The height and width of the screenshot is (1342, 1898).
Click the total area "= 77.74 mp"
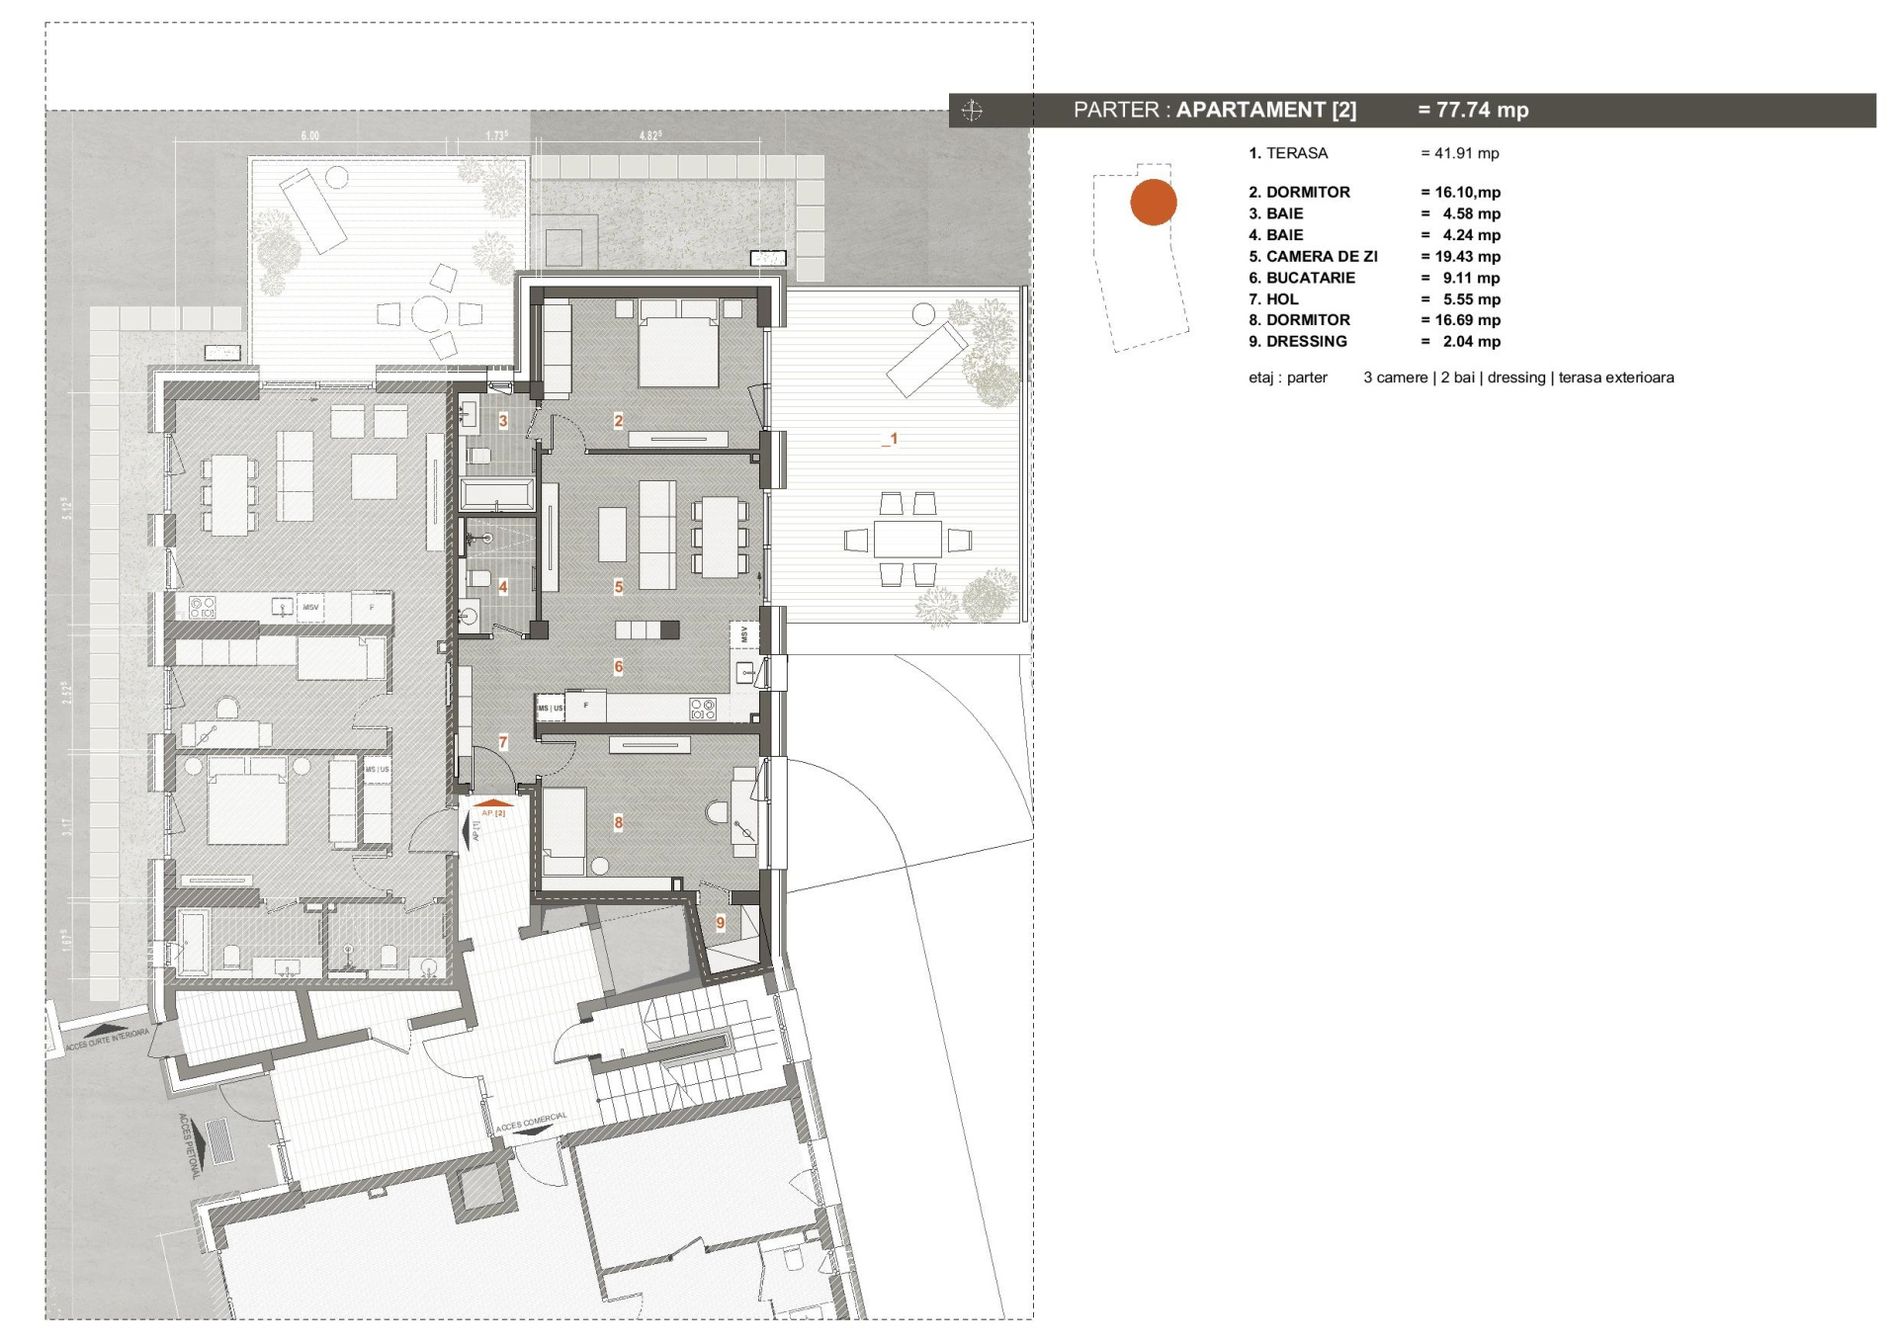pyautogui.click(x=1473, y=110)
